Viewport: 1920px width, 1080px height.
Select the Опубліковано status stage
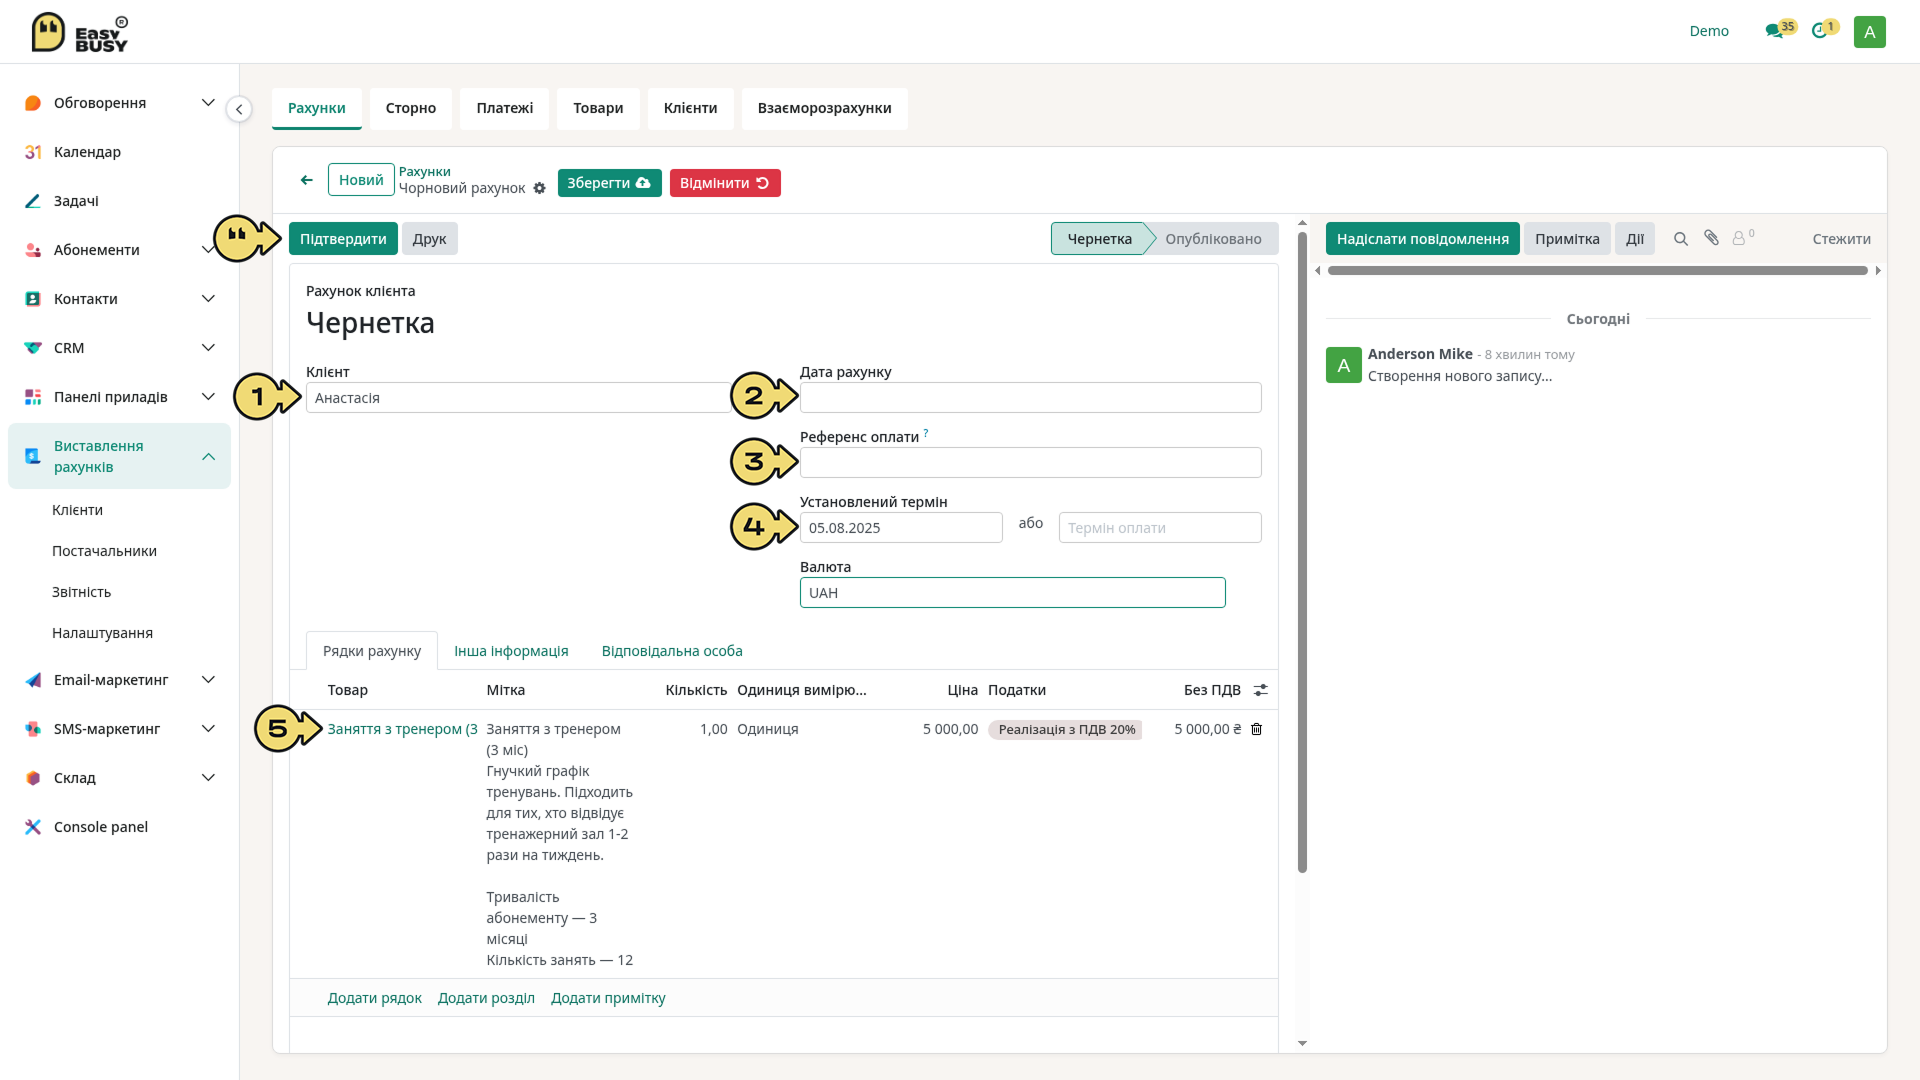tap(1212, 239)
